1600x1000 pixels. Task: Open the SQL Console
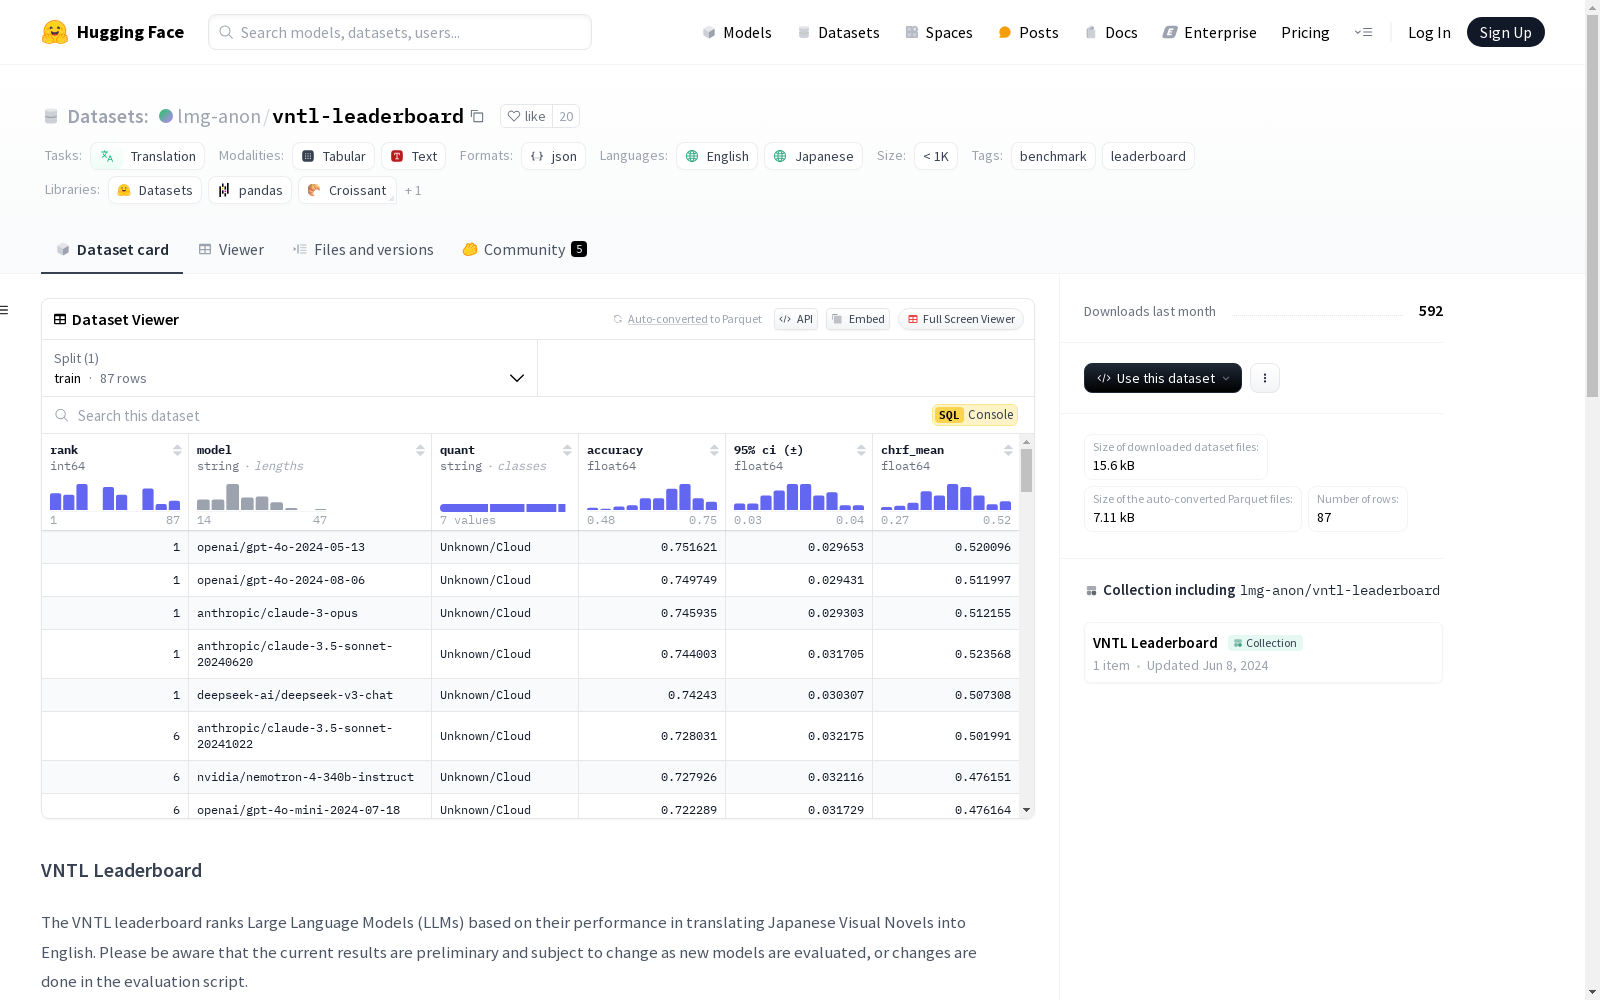[975, 415]
